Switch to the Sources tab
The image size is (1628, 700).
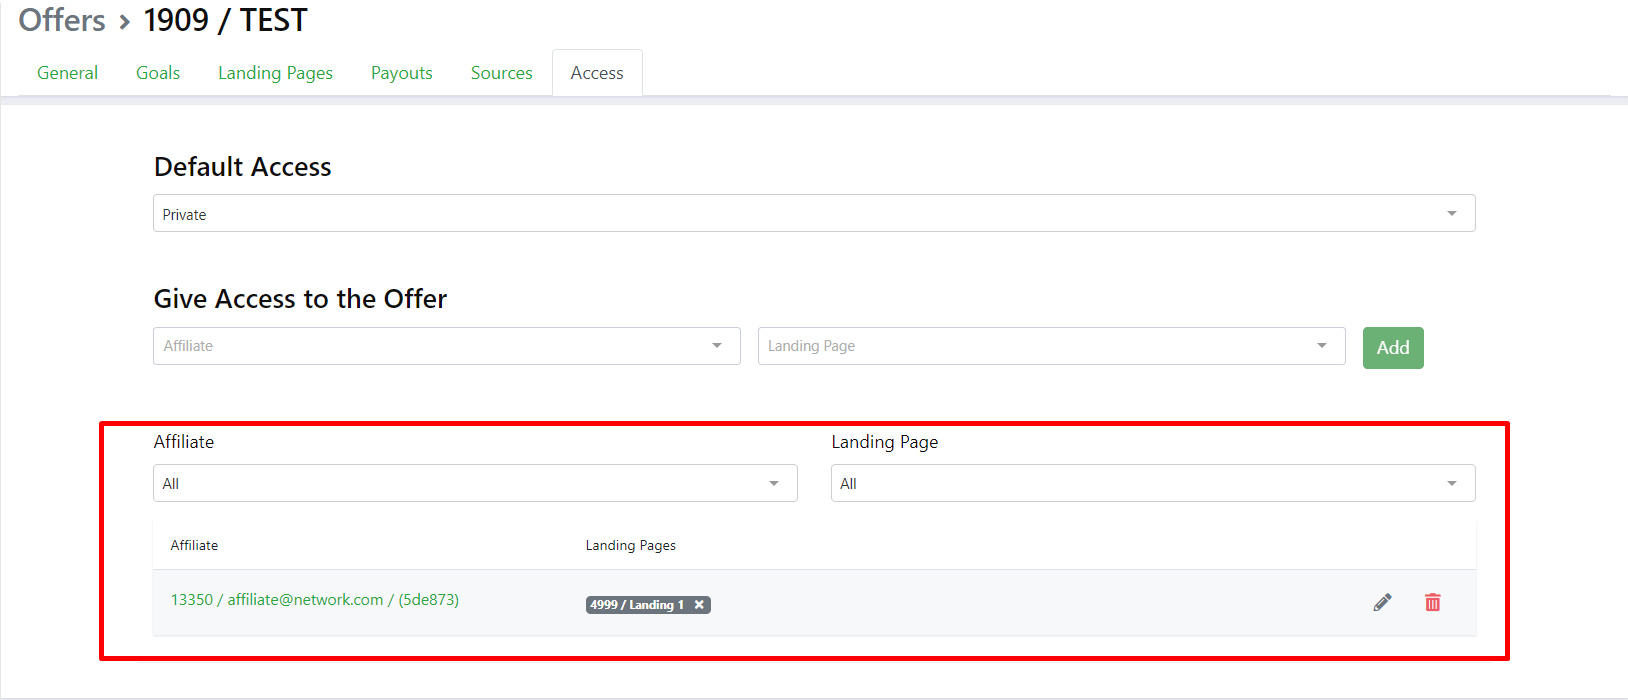[x=501, y=73]
